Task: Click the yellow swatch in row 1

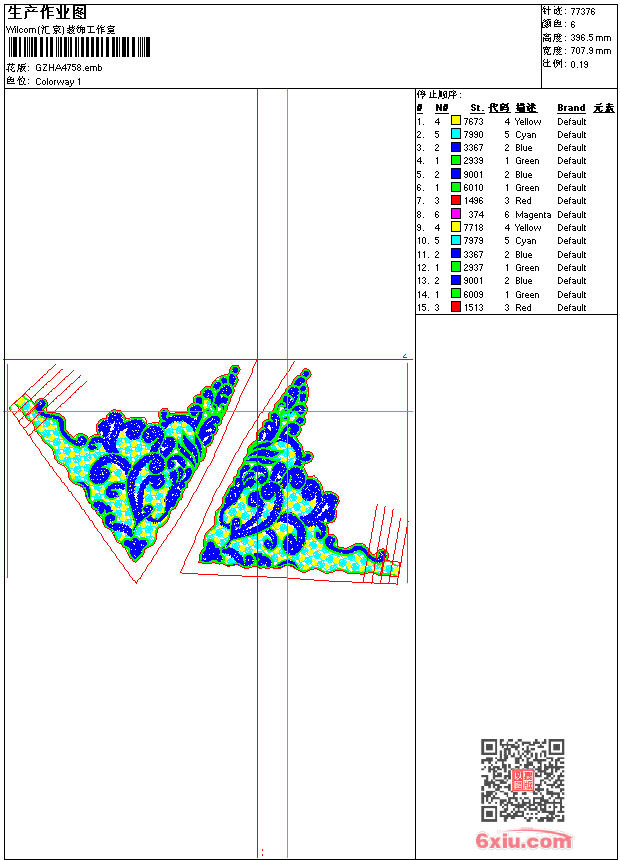Action: pyautogui.click(x=456, y=121)
